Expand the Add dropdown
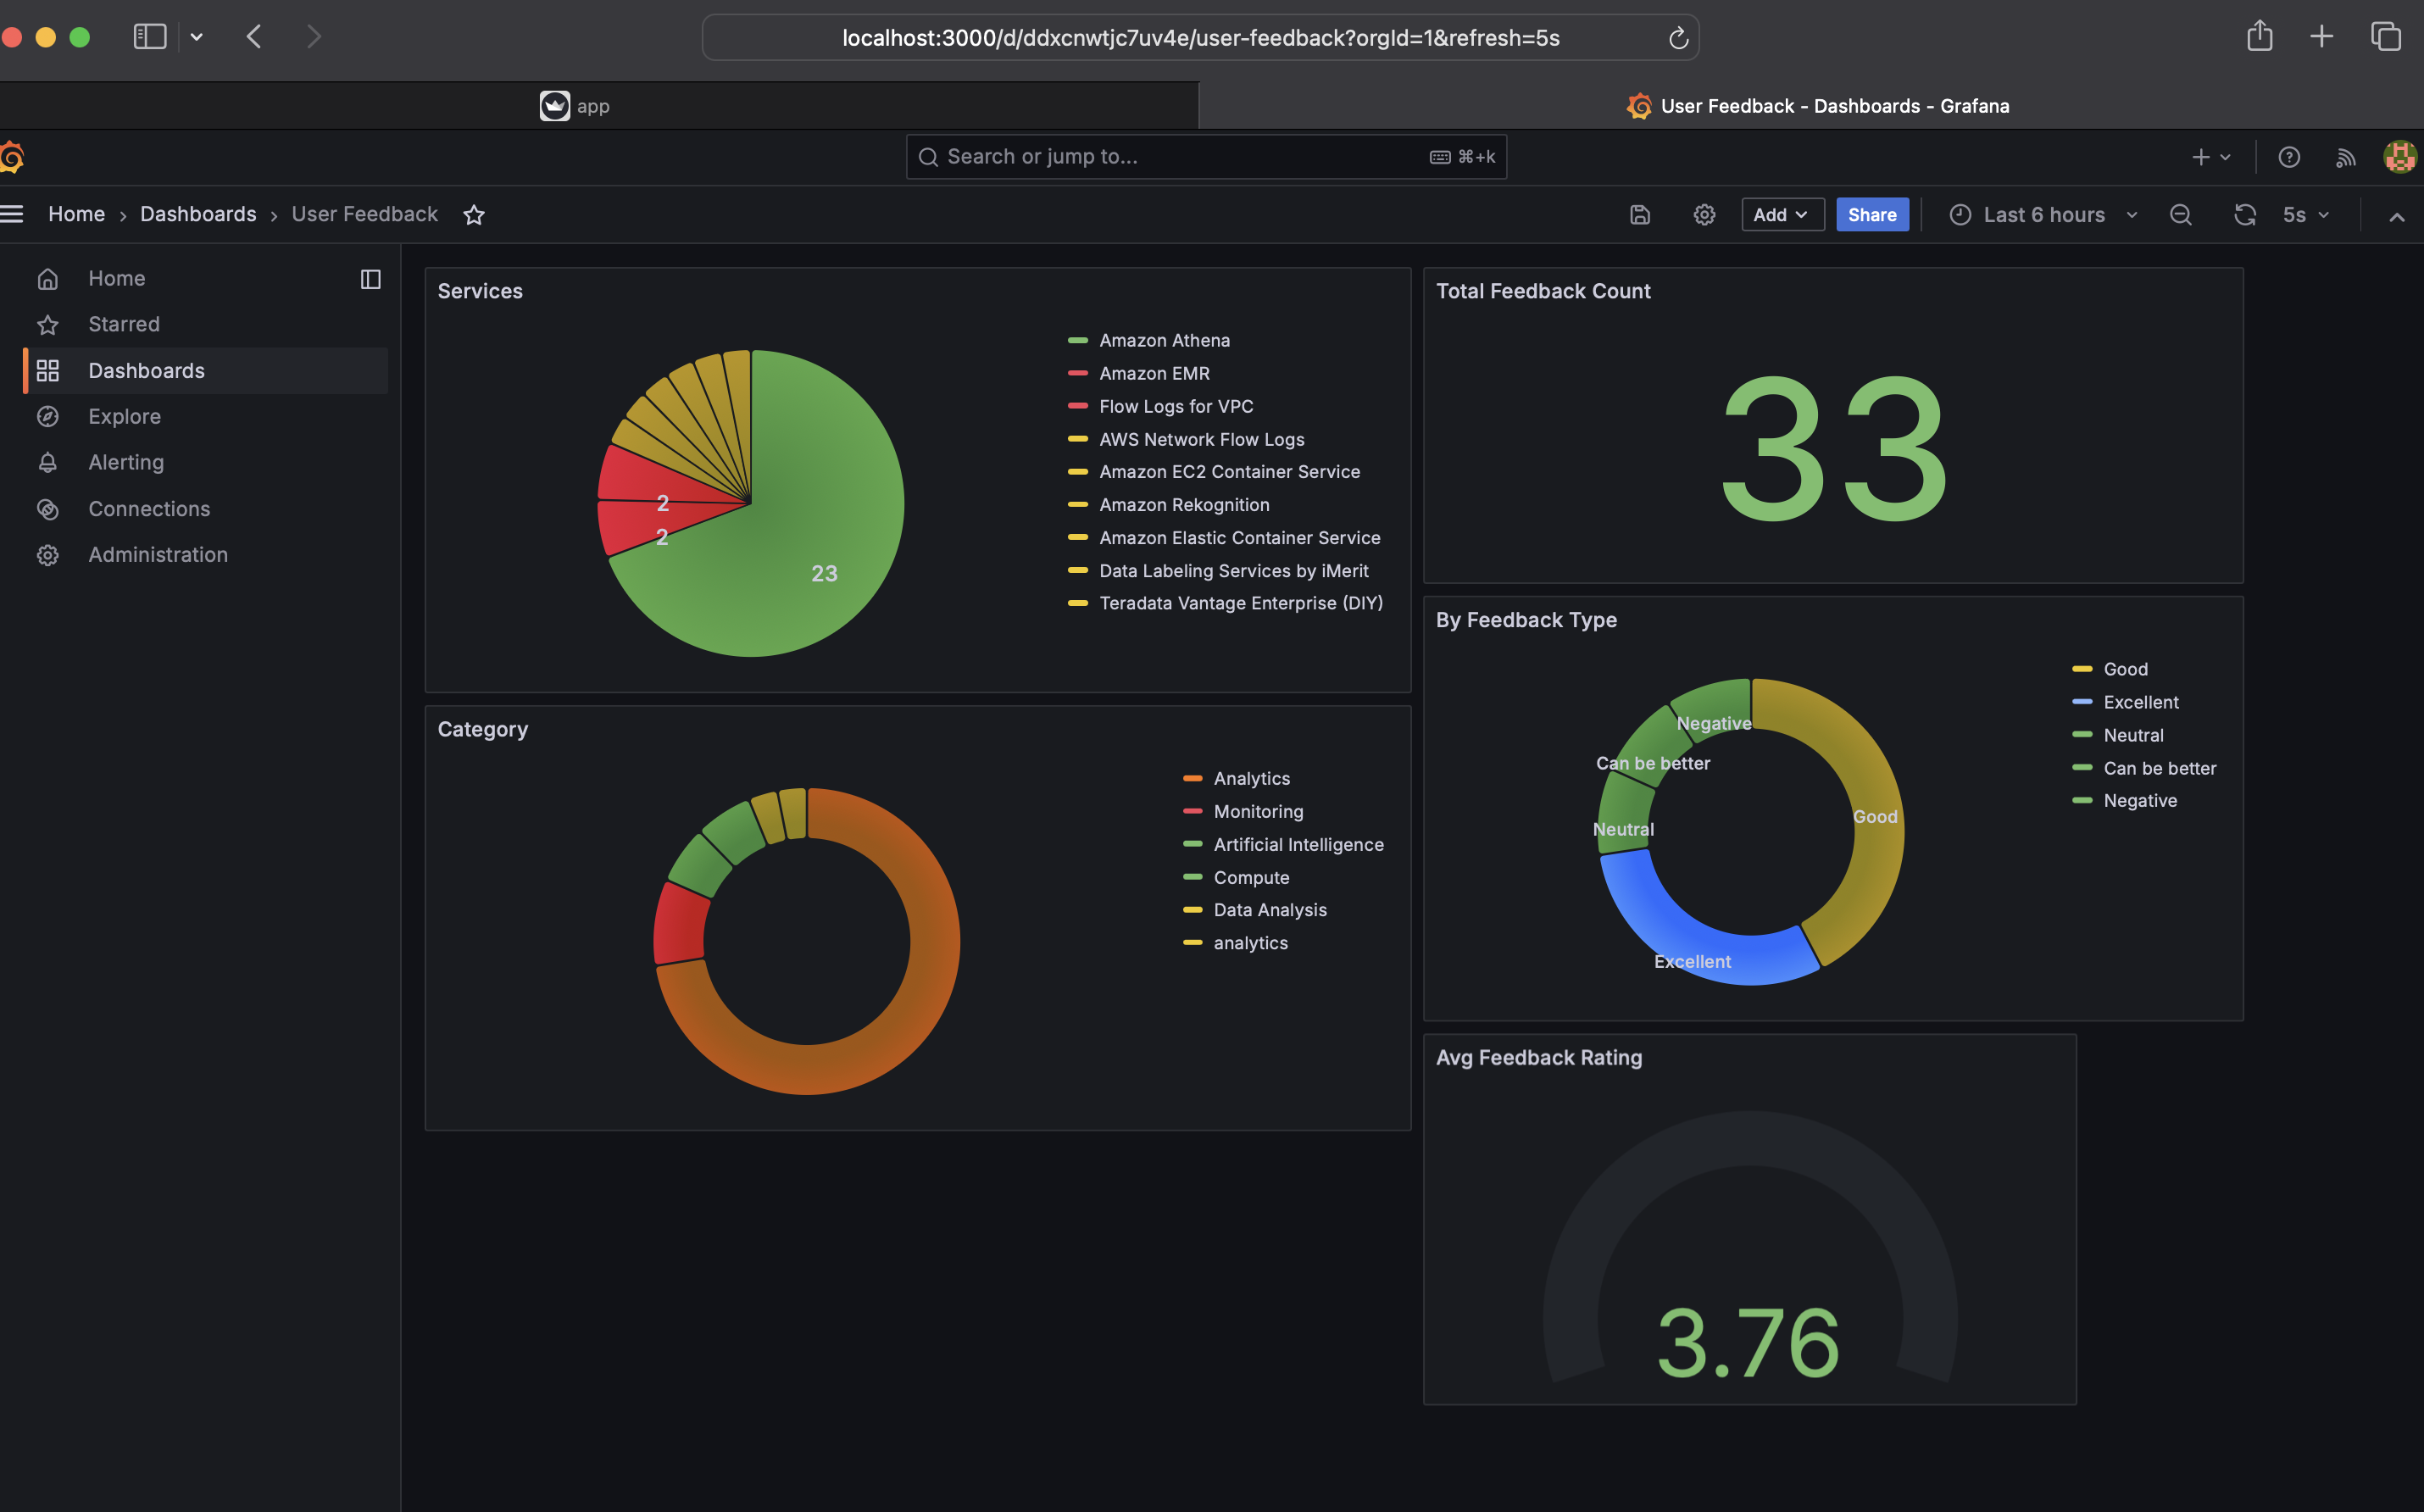The width and height of the screenshot is (2424, 1512). (1781, 215)
